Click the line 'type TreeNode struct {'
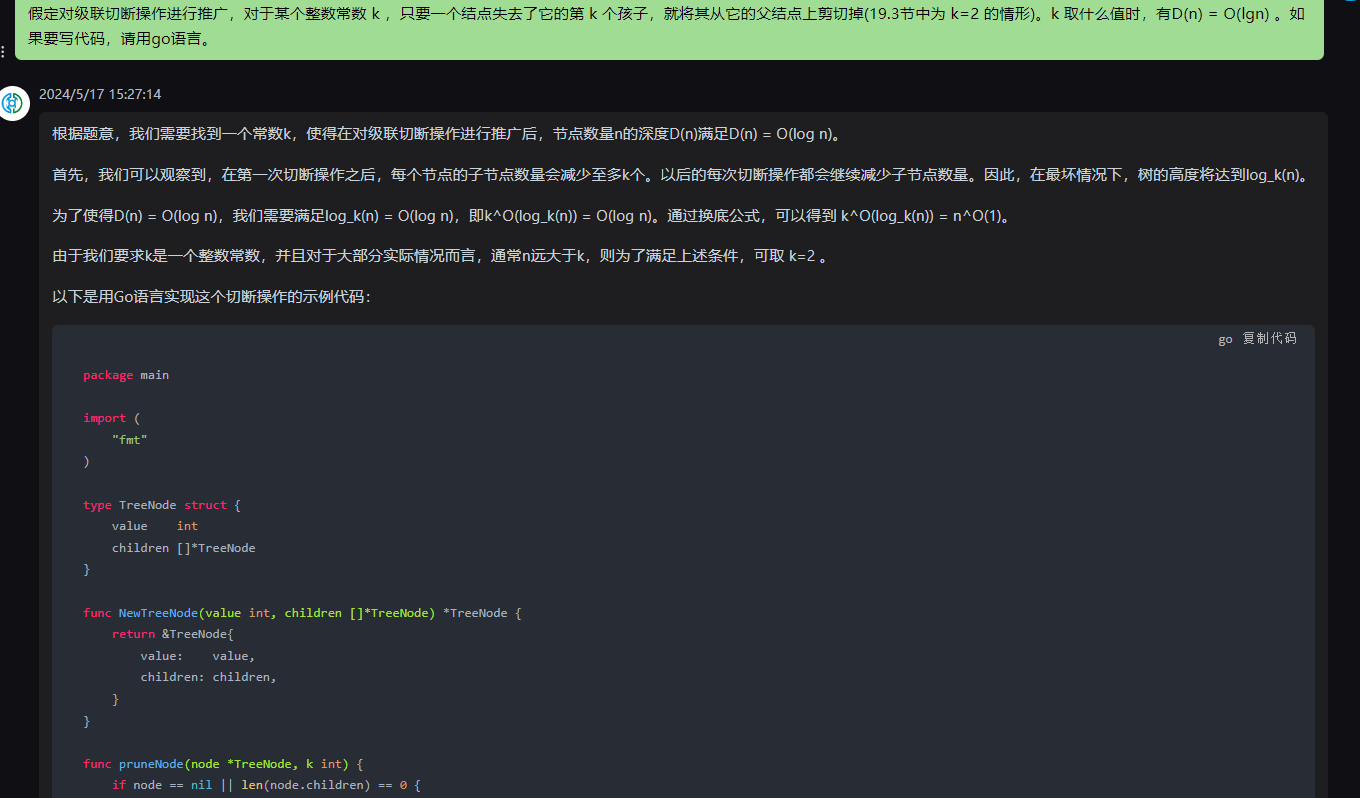Screen dimensions: 1360x798 point(162,505)
